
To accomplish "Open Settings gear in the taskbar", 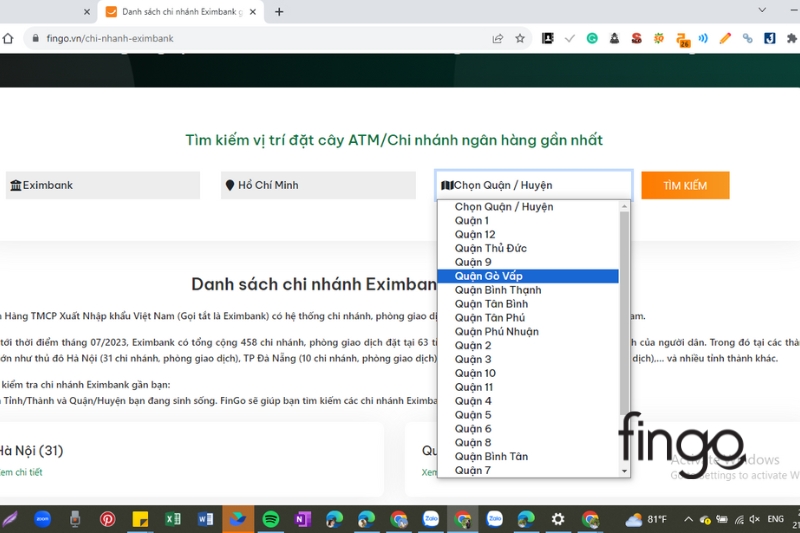I will click(x=558, y=519).
